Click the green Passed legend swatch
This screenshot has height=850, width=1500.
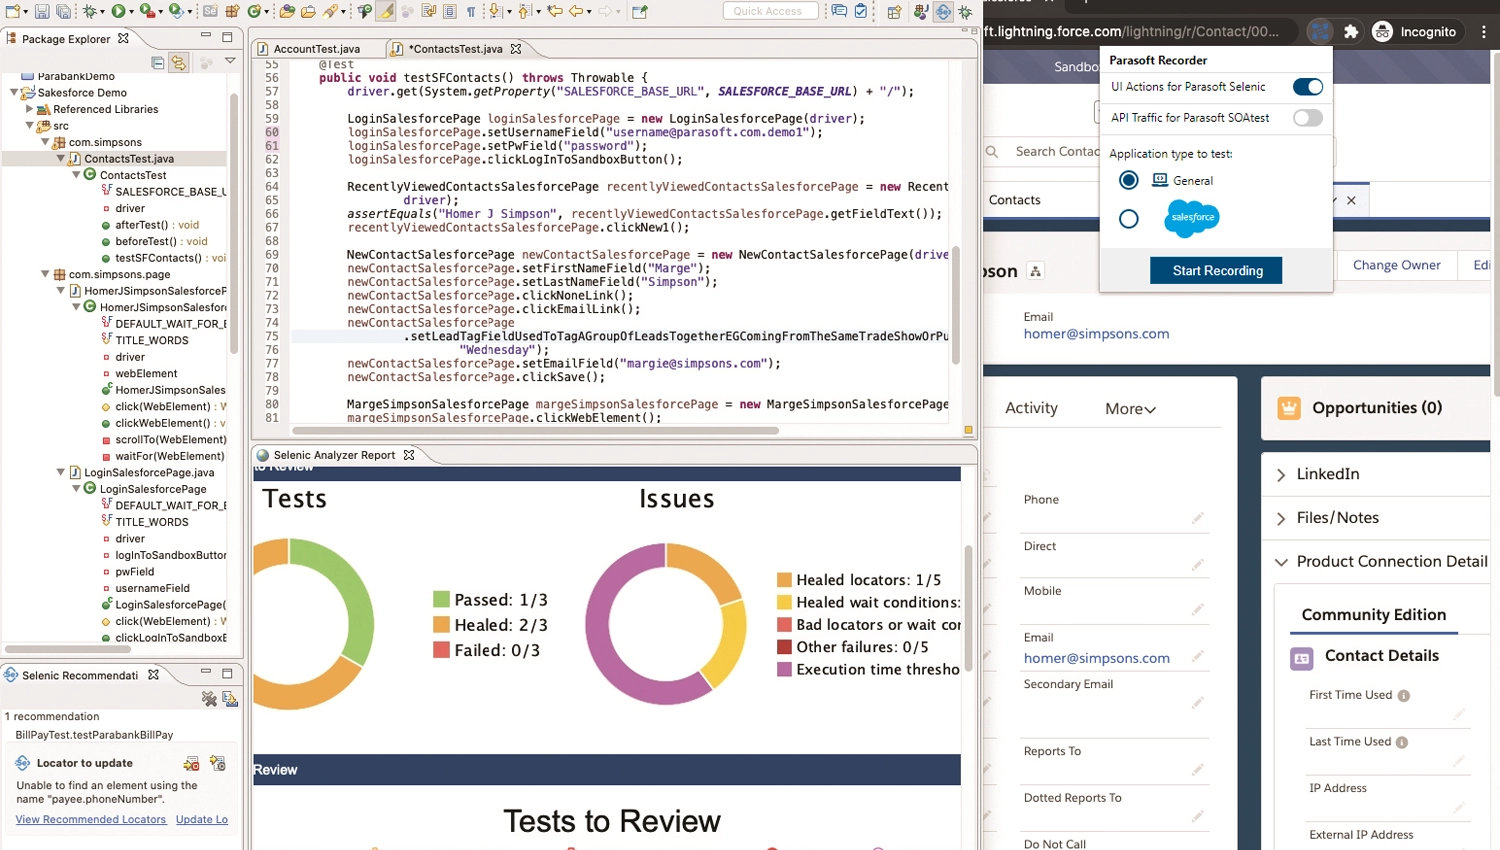(441, 599)
